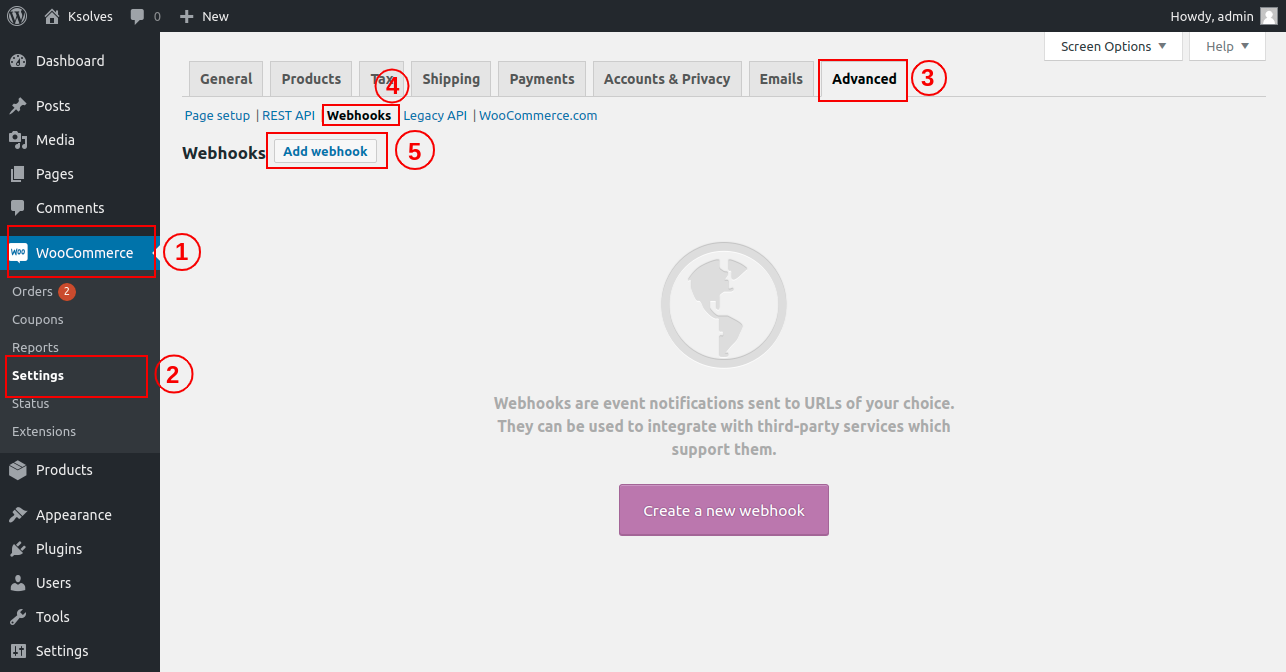Switch to the Accounts & Privacy tab
The image size is (1286, 672).
click(x=667, y=79)
